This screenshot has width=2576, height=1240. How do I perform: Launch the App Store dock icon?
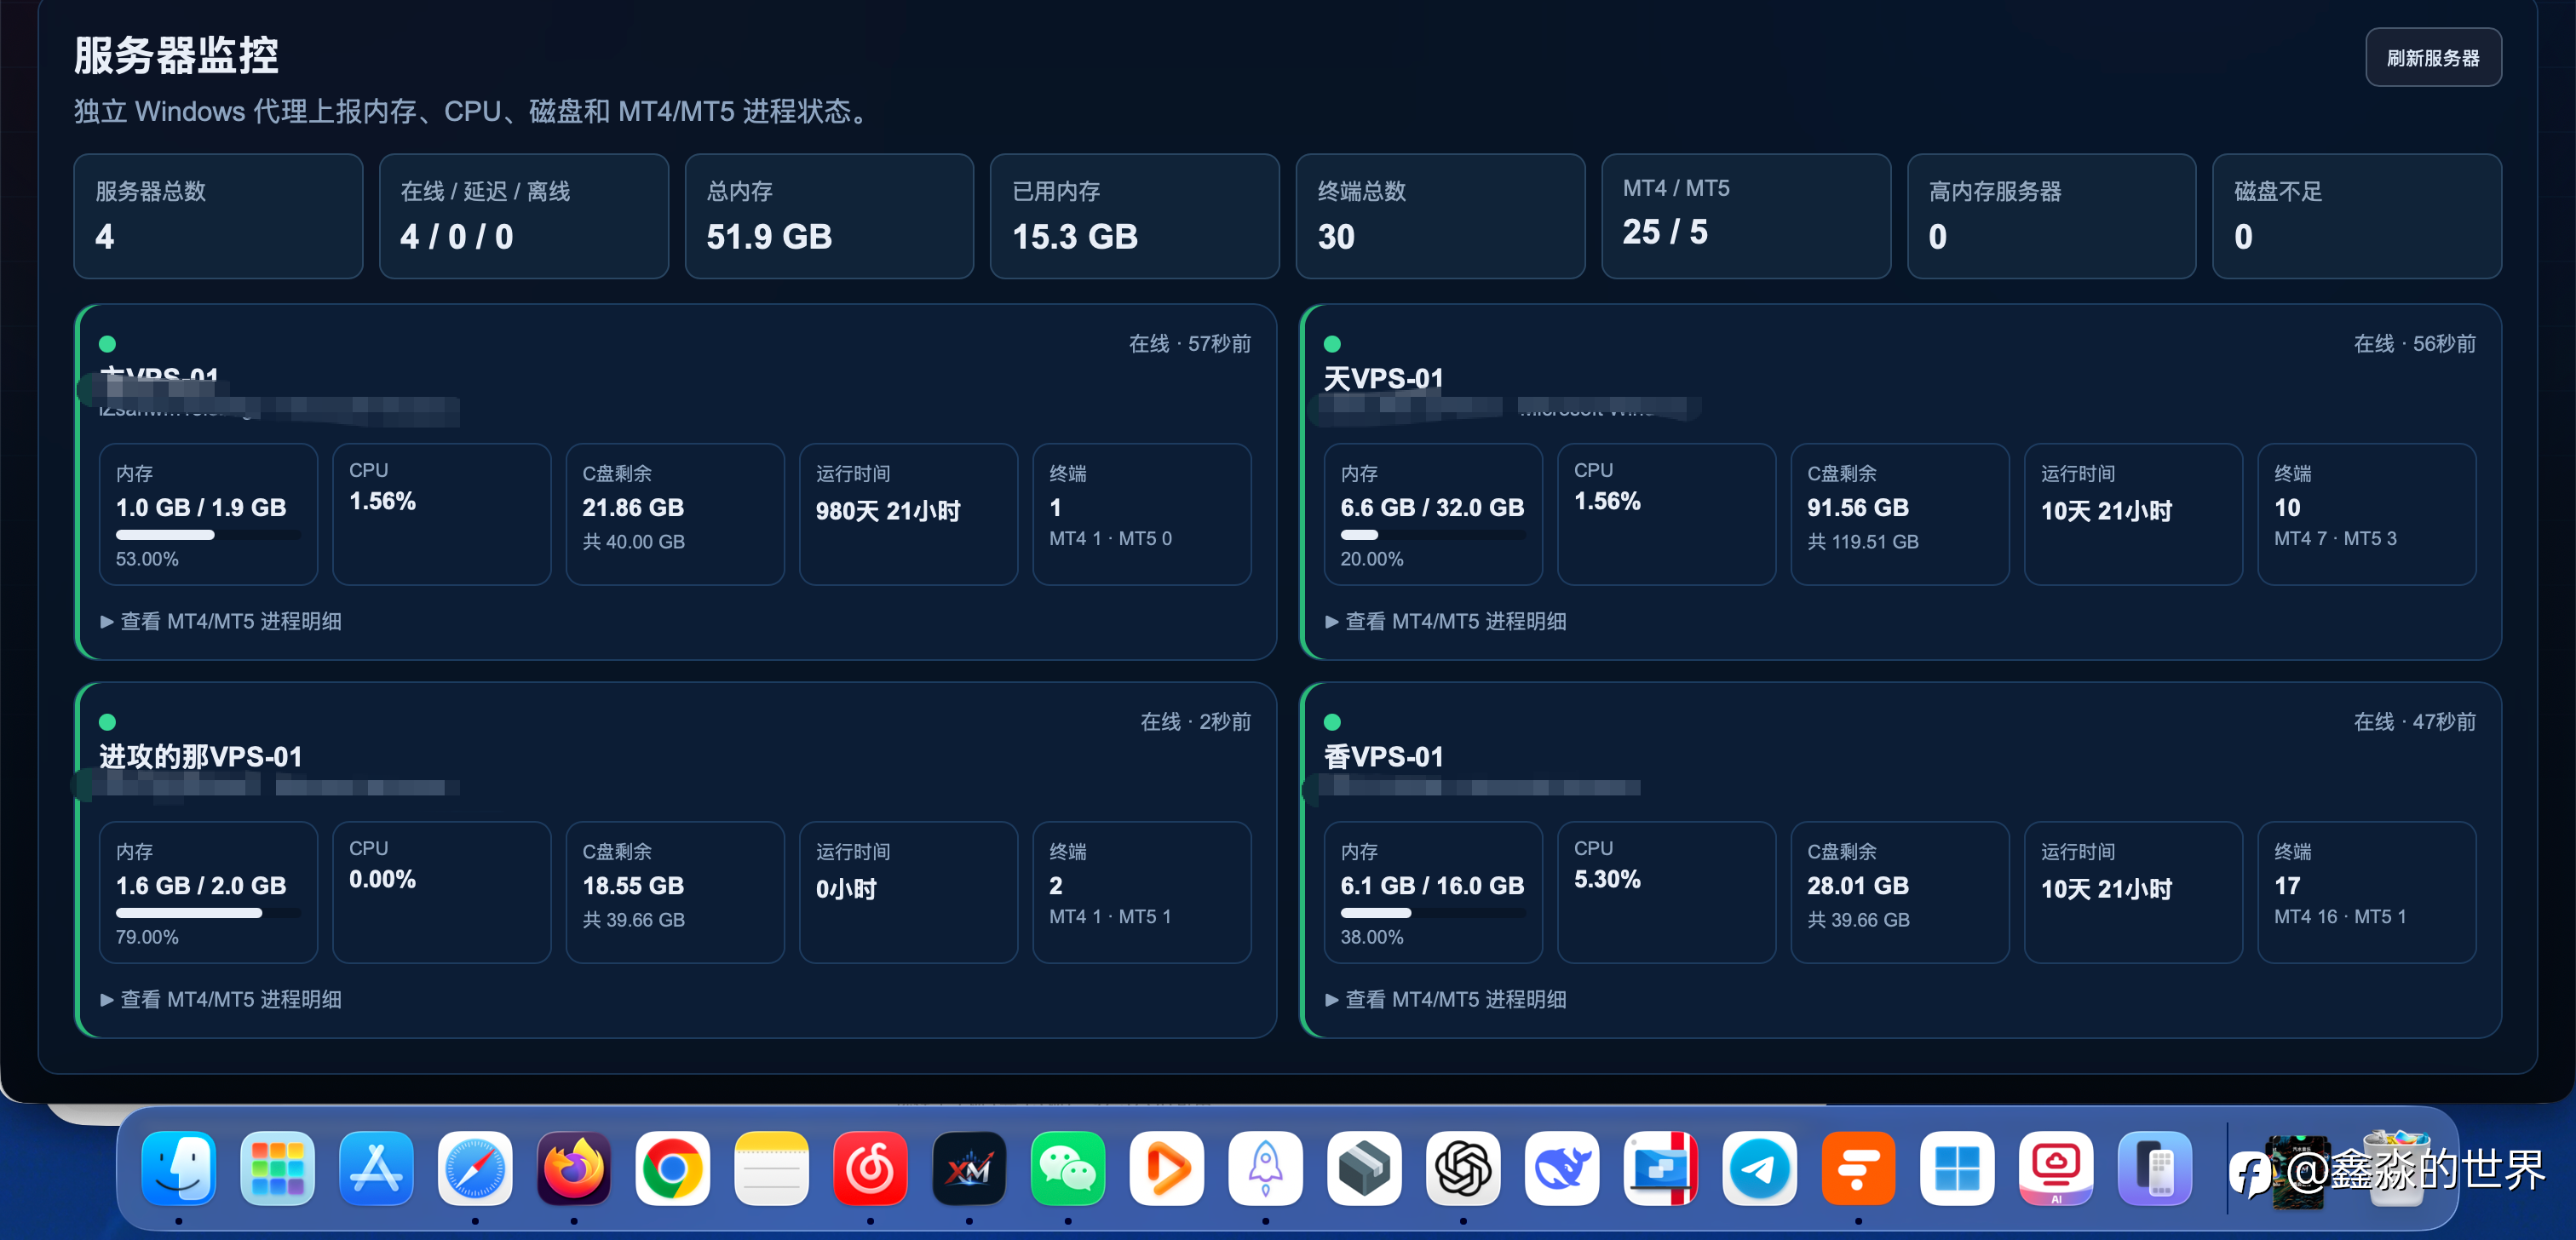[376, 1168]
